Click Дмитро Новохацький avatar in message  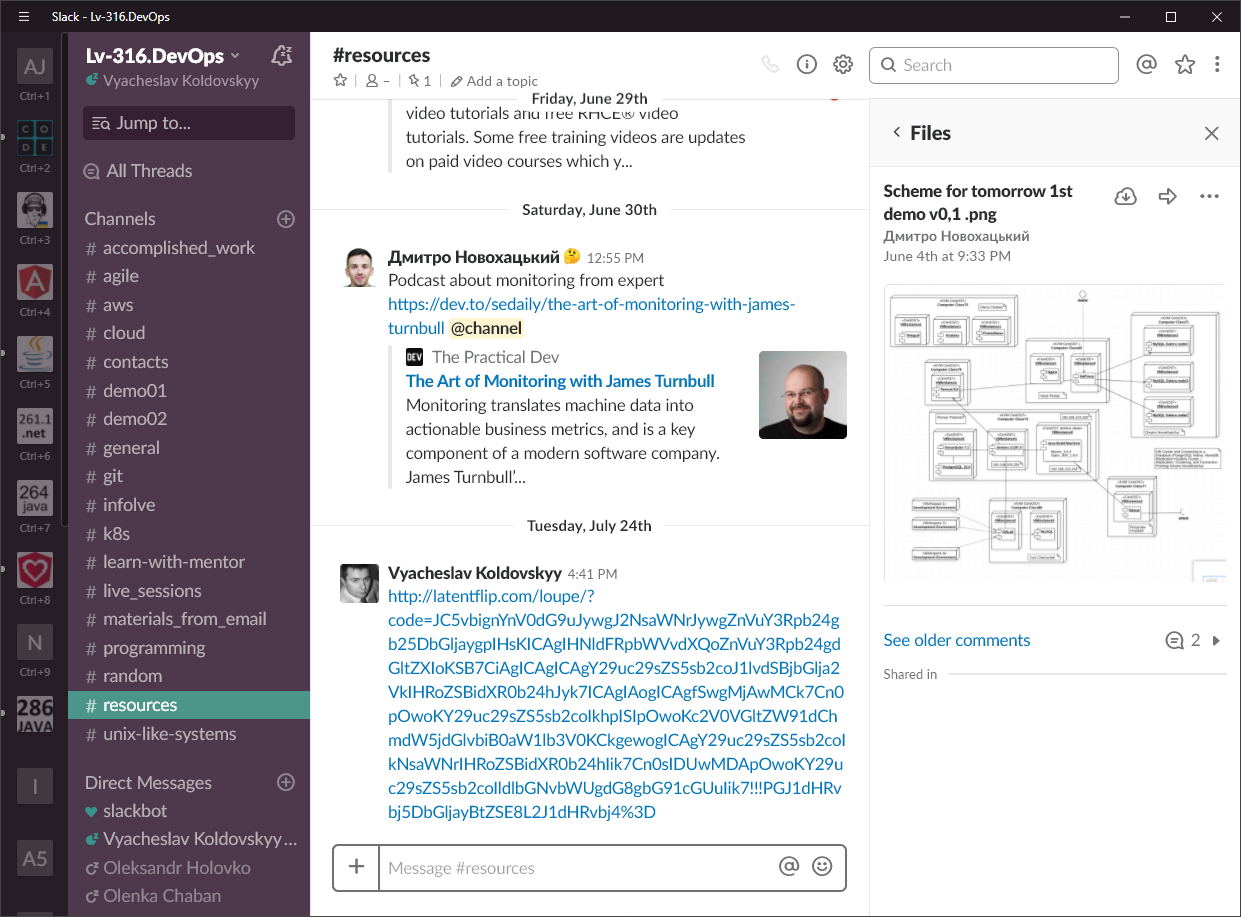click(x=360, y=267)
